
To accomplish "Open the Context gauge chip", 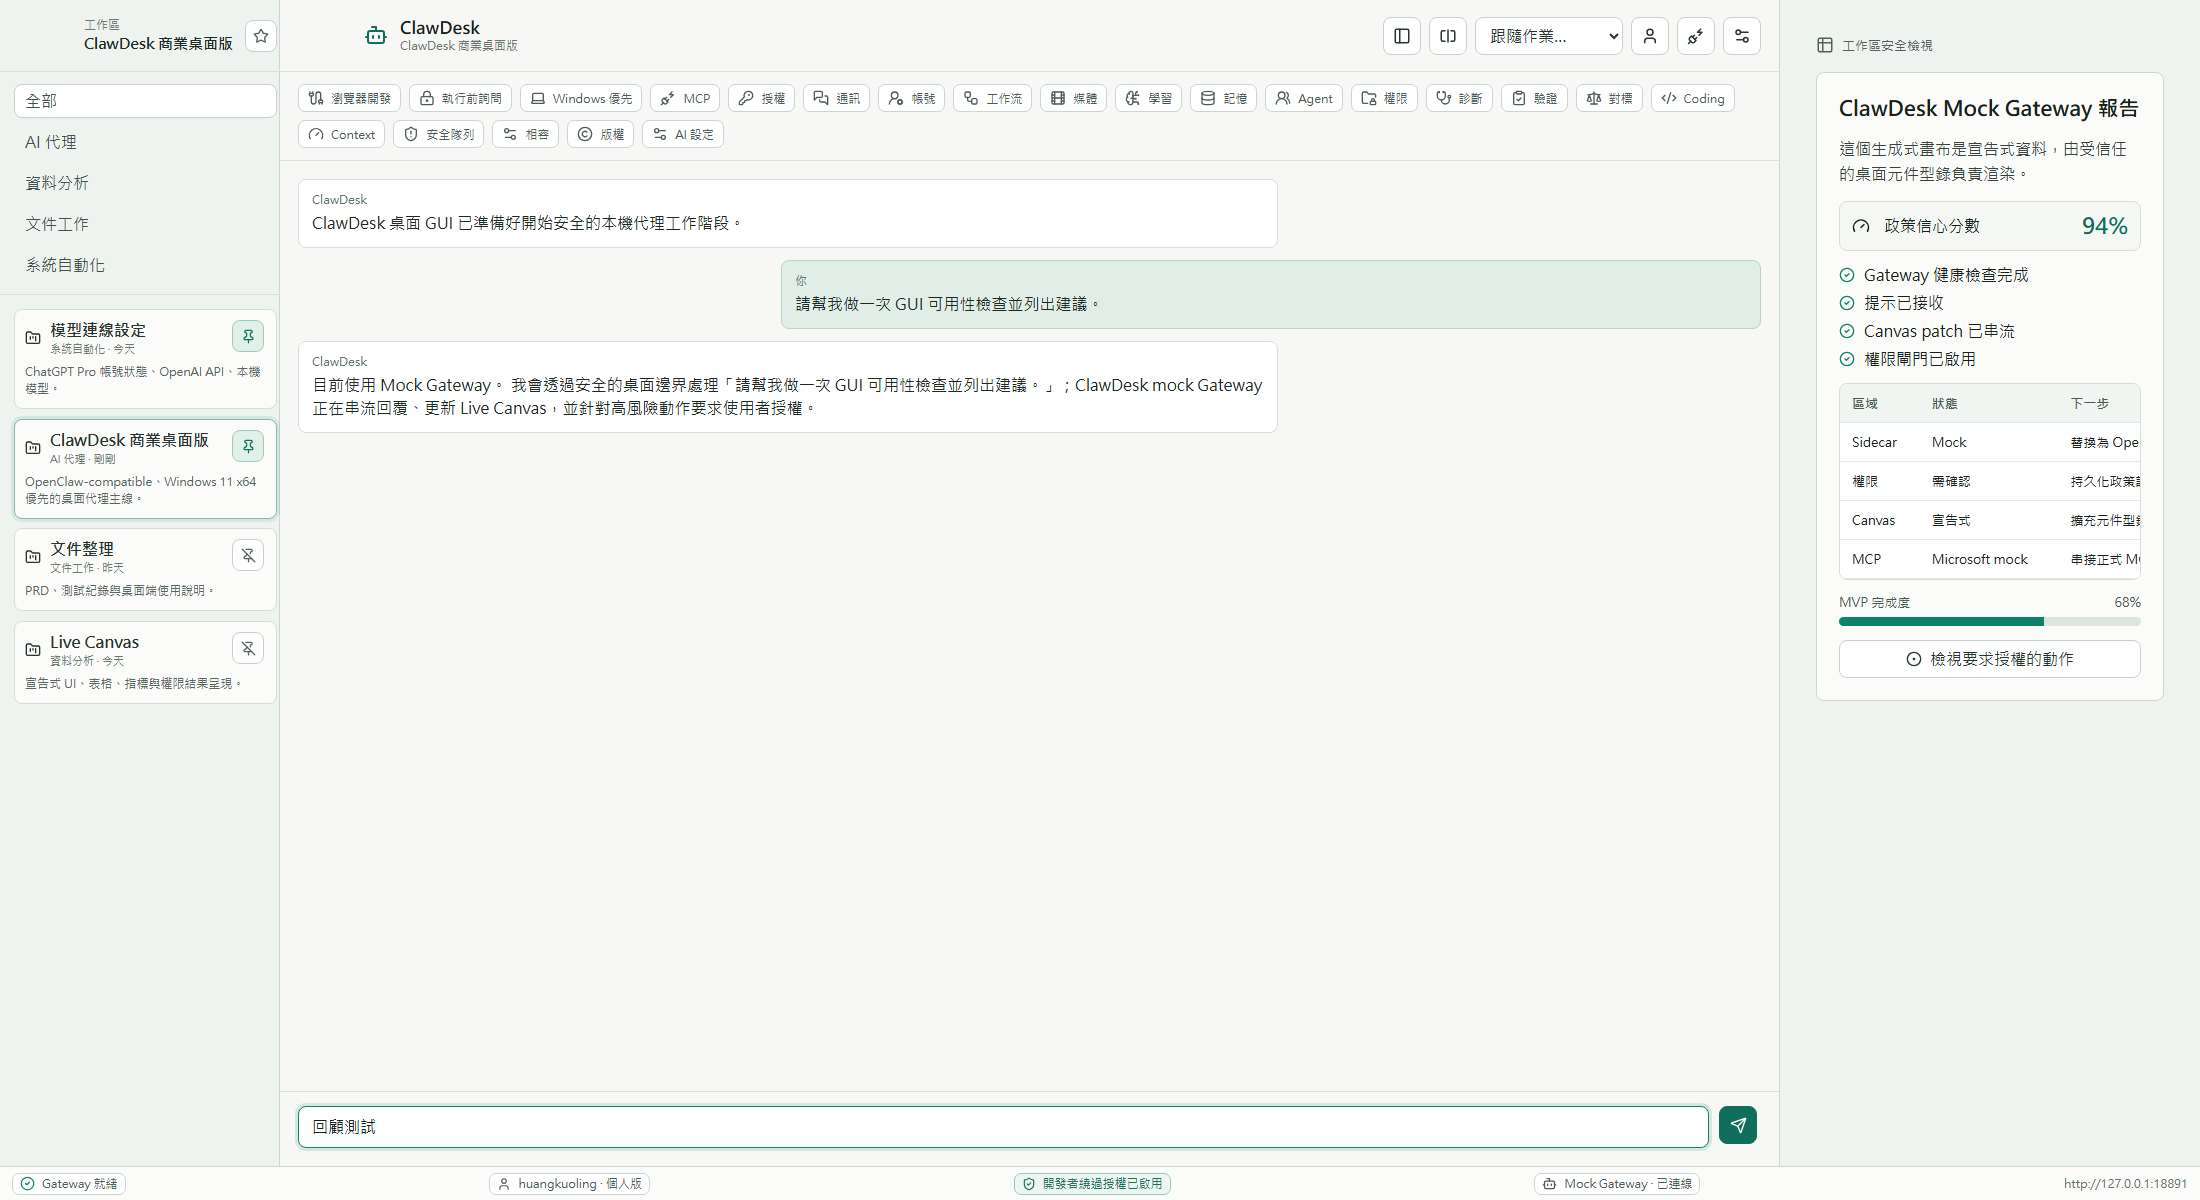I will coord(341,134).
